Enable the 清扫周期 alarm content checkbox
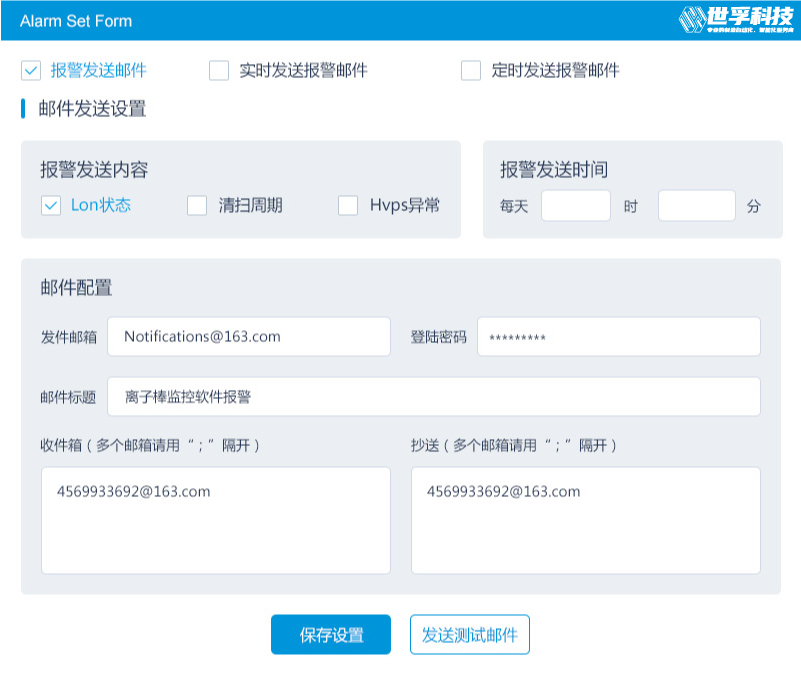801x676 pixels. [x=195, y=205]
